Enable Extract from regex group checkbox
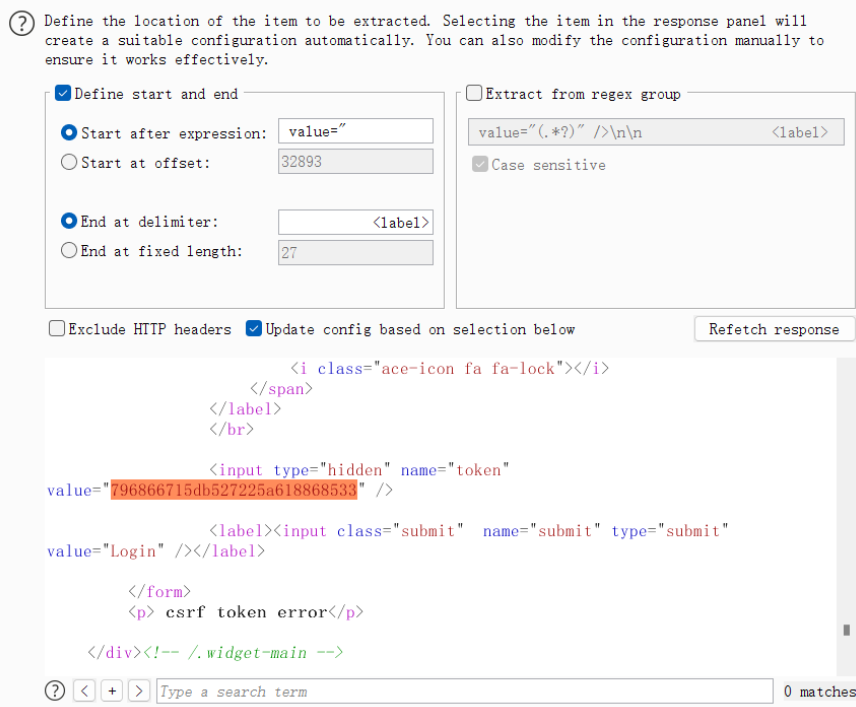Image resolution: width=856 pixels, height=707 pixels. pos(474,93)
